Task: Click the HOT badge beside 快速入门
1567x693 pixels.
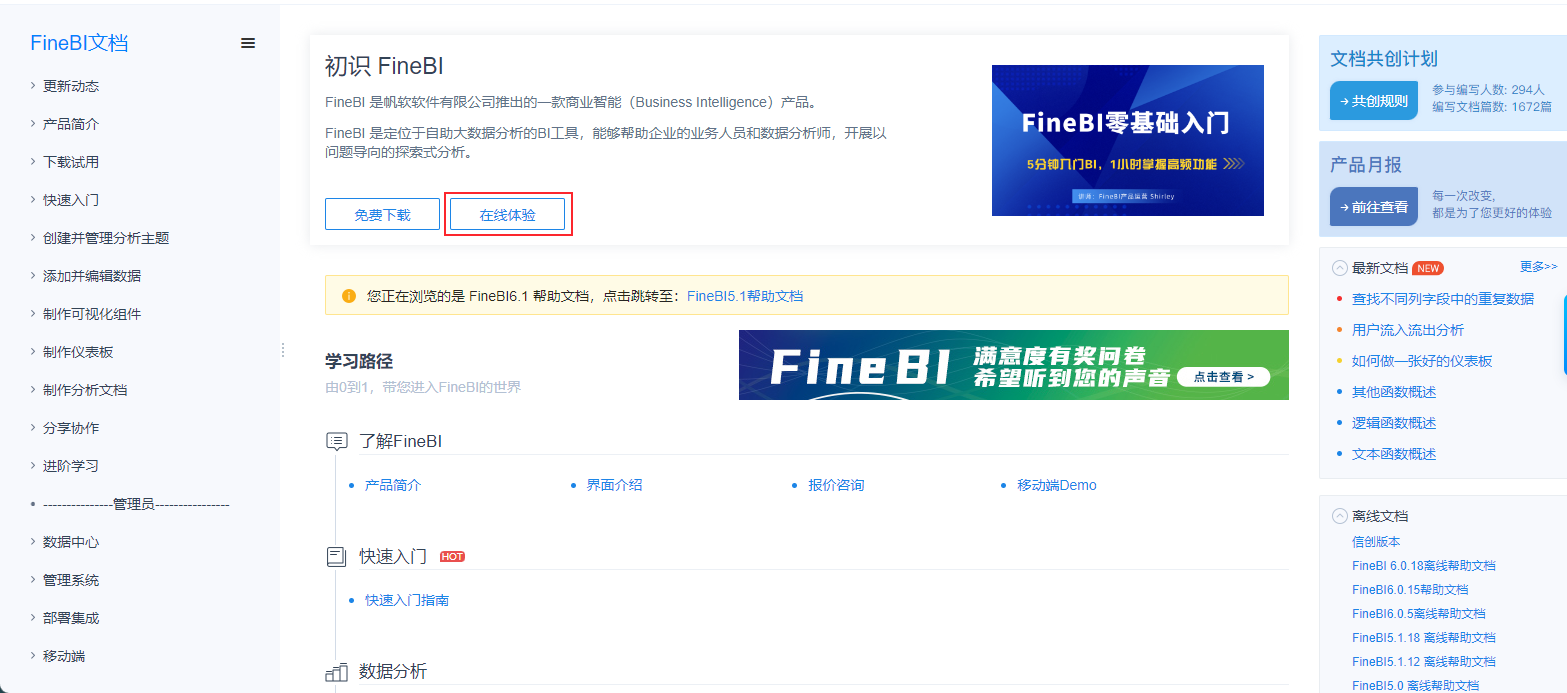Action: click(x=452, y=557)
